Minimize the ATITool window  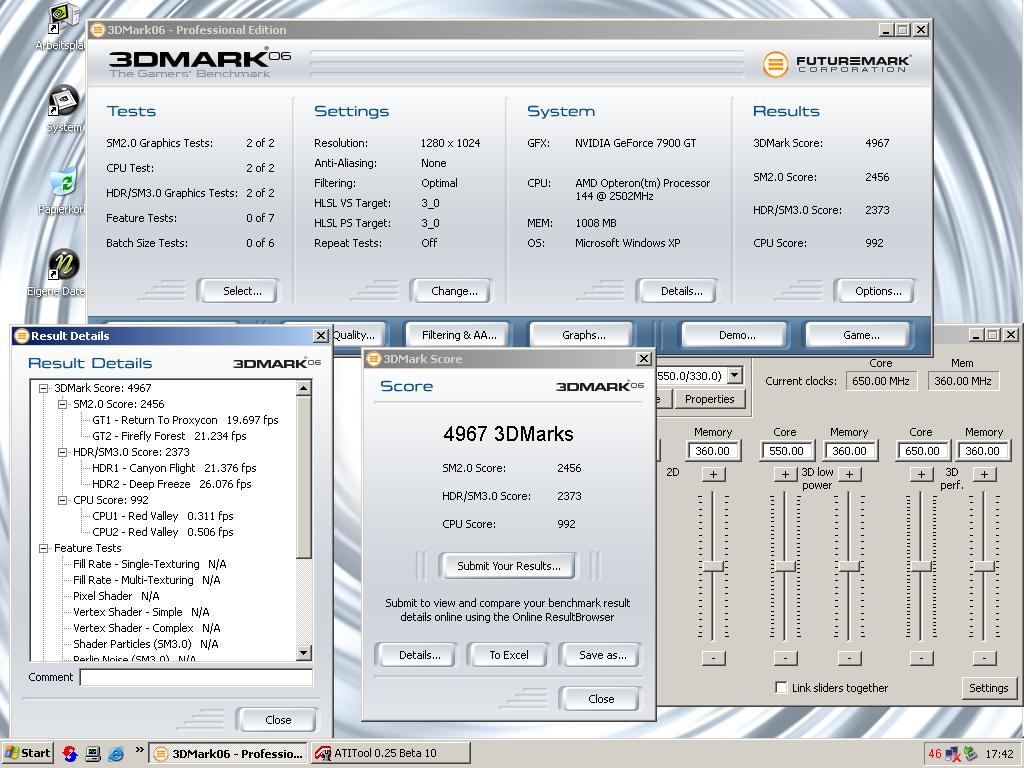pyautogui.click(x=976, y=334)
